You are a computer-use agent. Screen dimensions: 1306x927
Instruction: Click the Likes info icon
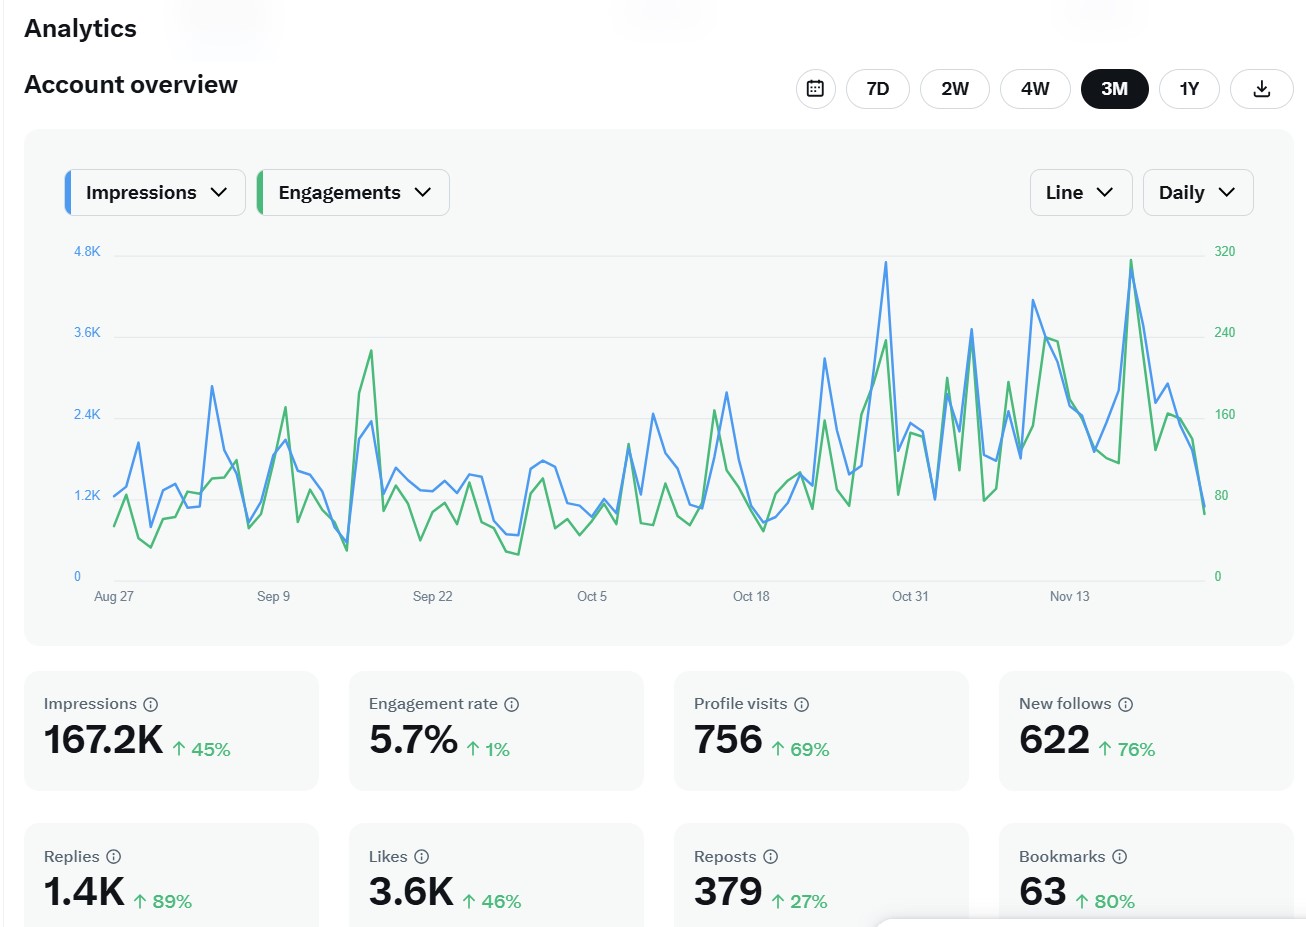(x=421, y=857)
